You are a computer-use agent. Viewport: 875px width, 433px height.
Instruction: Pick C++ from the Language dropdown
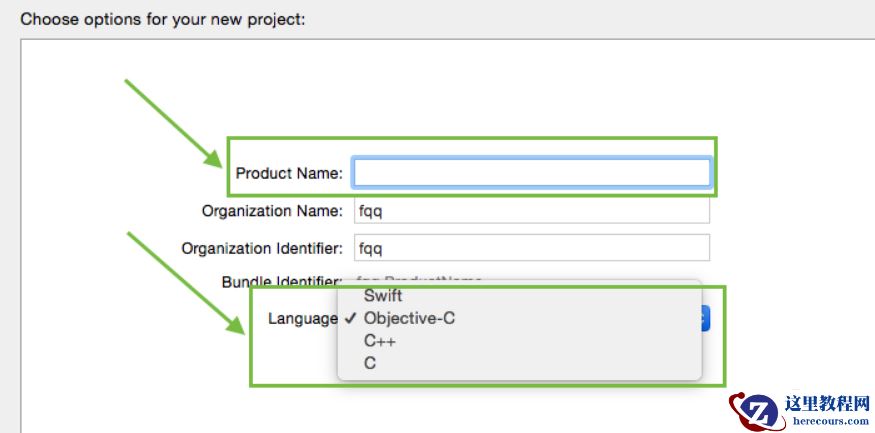tap(380, 341)
